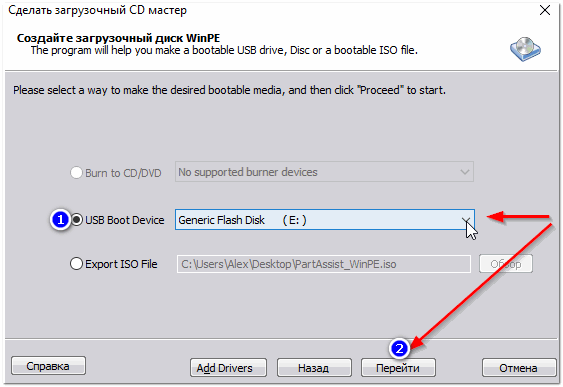Select the USB Boot Device radio button
The width and height of the screenshot is (563, 387).
pyautogui.click(x=77, y=220)
